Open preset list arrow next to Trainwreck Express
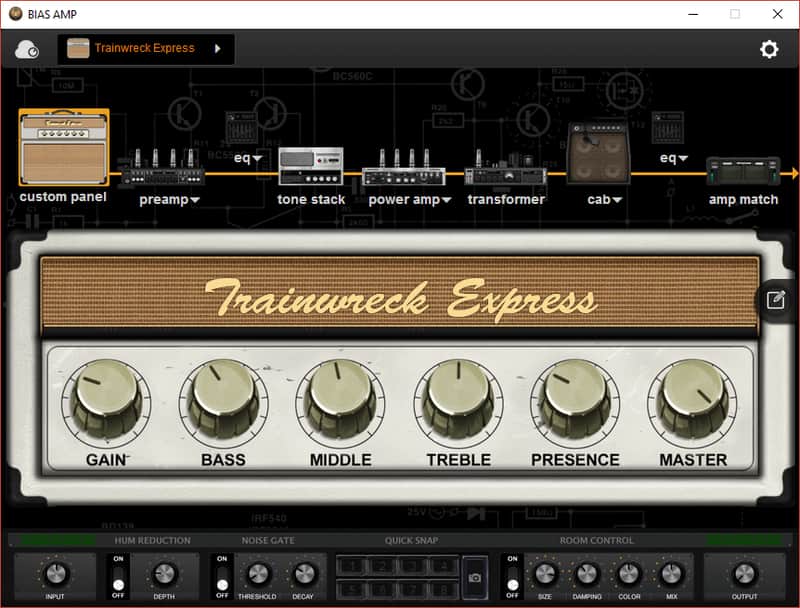Image resolution: width=800 pixels, height=608 pixels. point(218,48)
